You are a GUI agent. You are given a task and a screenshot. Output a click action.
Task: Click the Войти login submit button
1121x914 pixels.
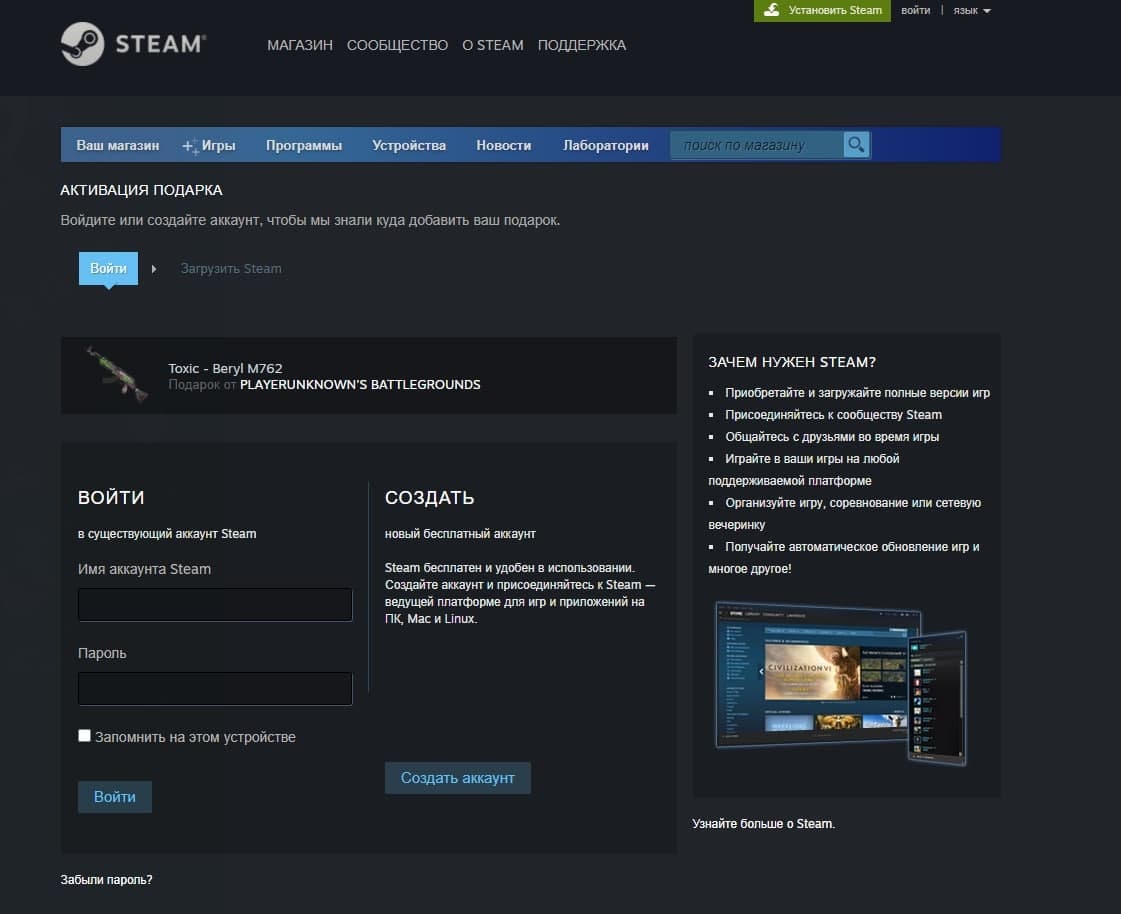pyautogui.click(x=114, y=797)
